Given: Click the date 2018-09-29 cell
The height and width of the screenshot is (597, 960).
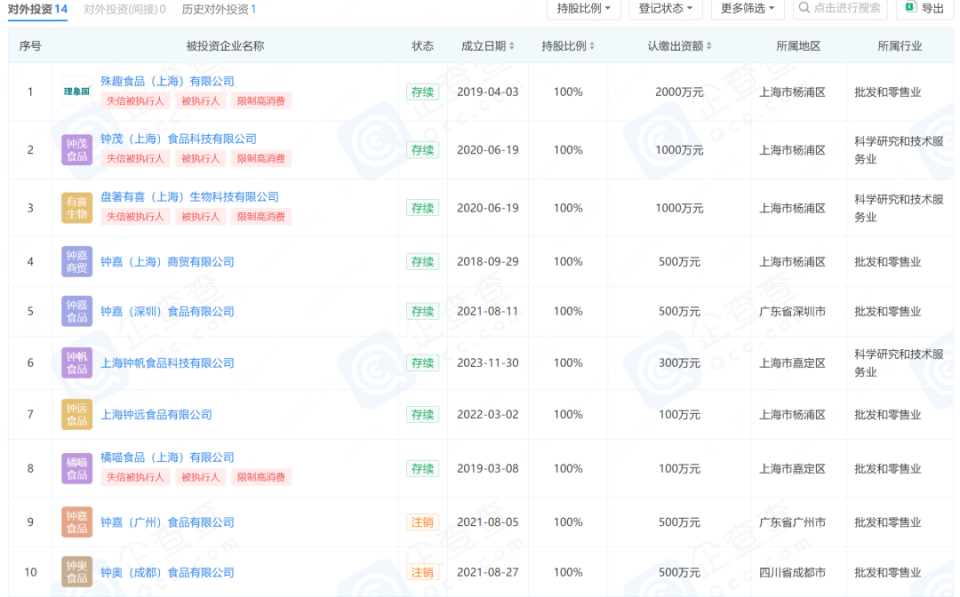Looking at the screenshot, I should point(488,261).
